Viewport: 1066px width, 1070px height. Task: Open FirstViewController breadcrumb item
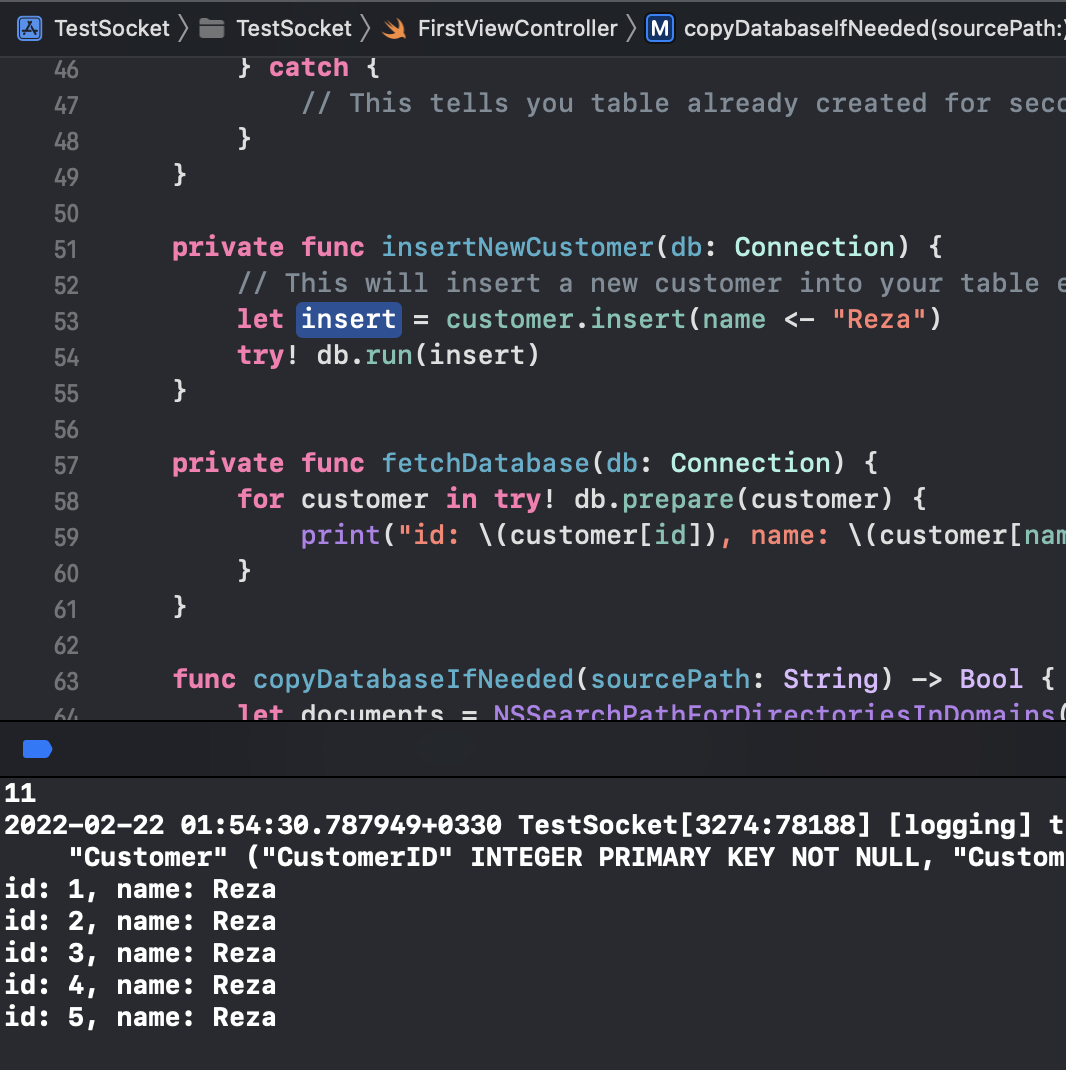coord(517,29)
